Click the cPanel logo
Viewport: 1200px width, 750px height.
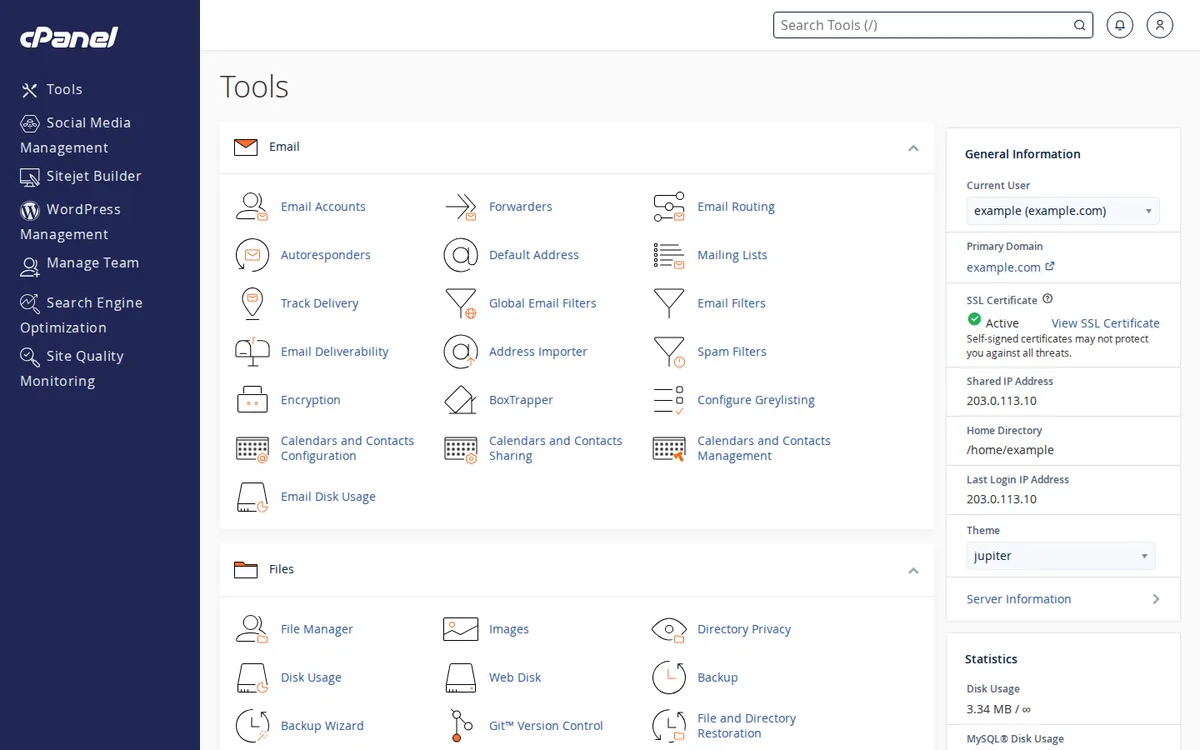(69, 38)
